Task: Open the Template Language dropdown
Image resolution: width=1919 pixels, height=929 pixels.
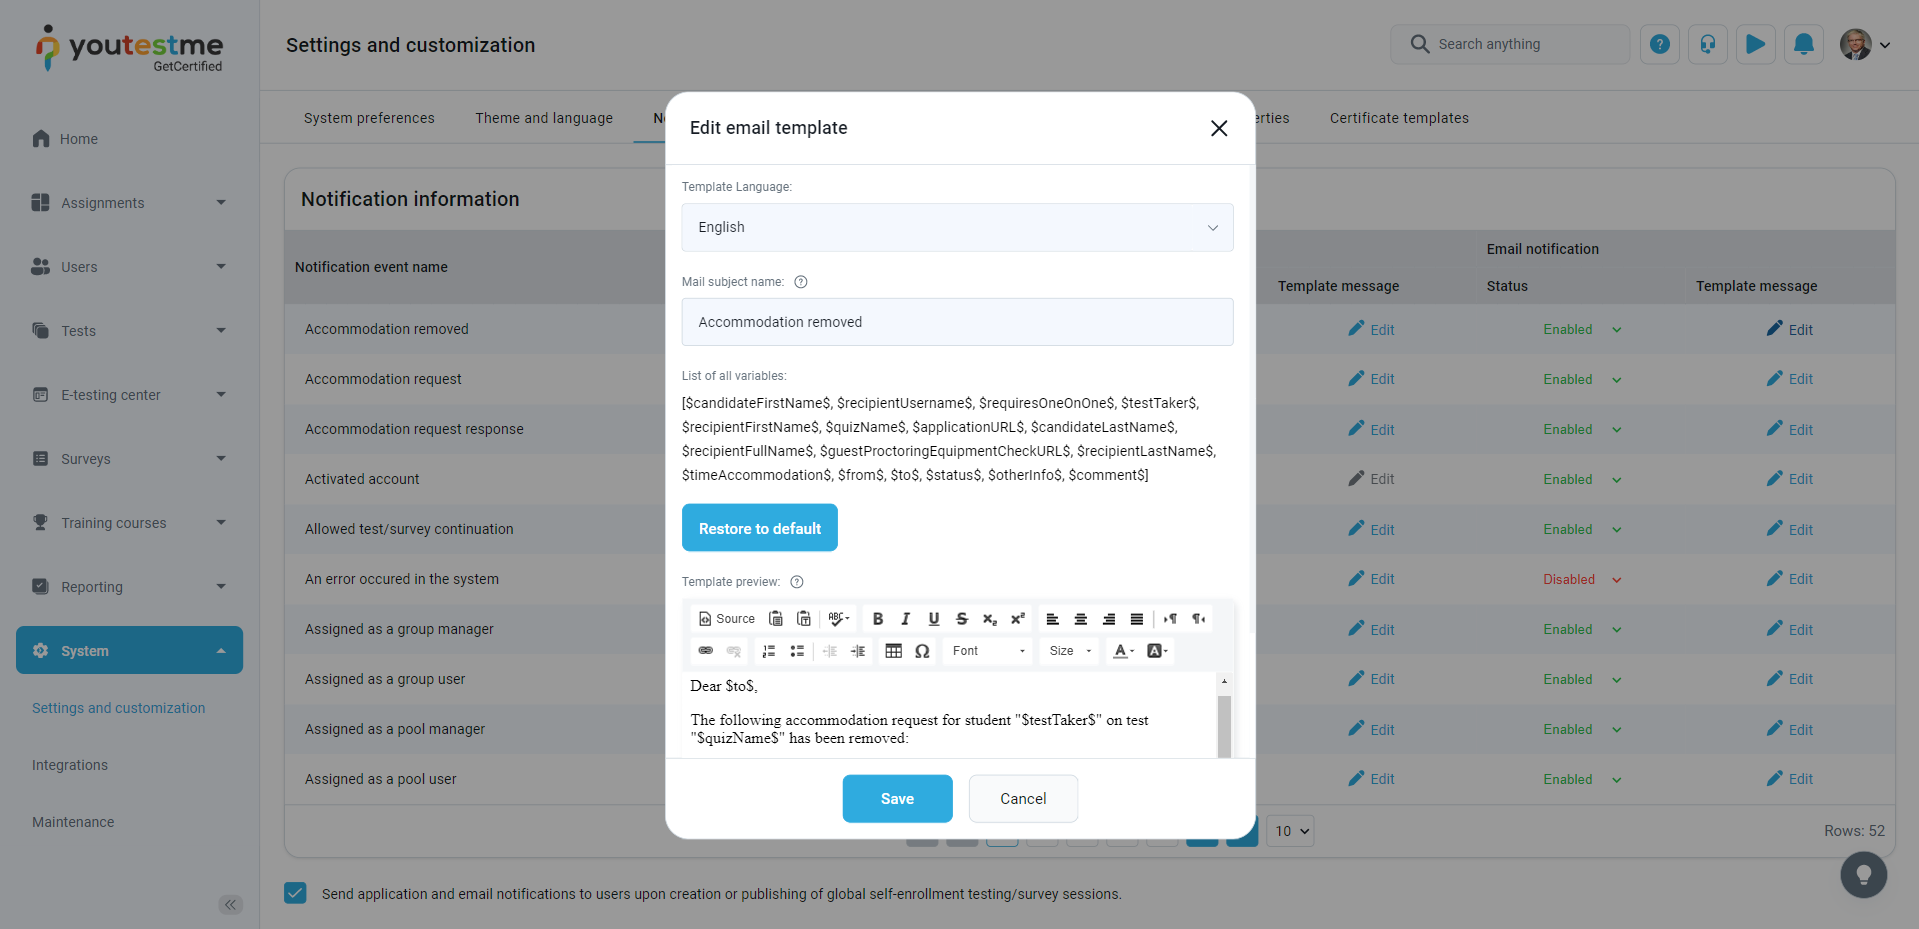Action: (957, 228)
